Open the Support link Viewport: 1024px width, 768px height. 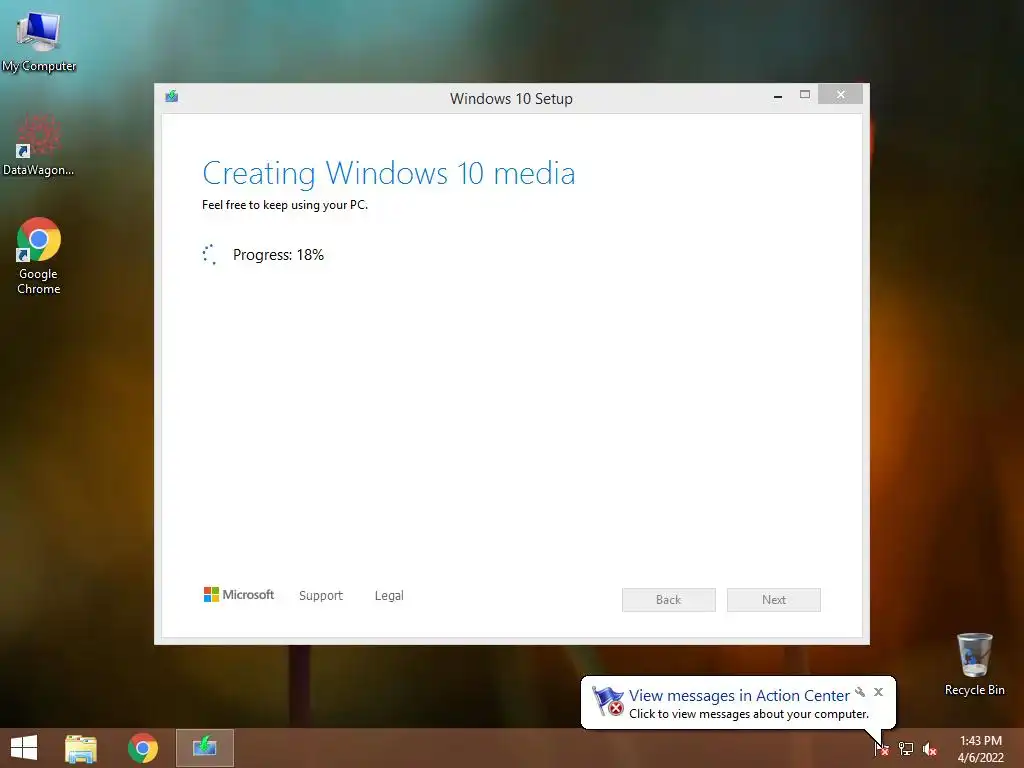[x=321, y=596]
